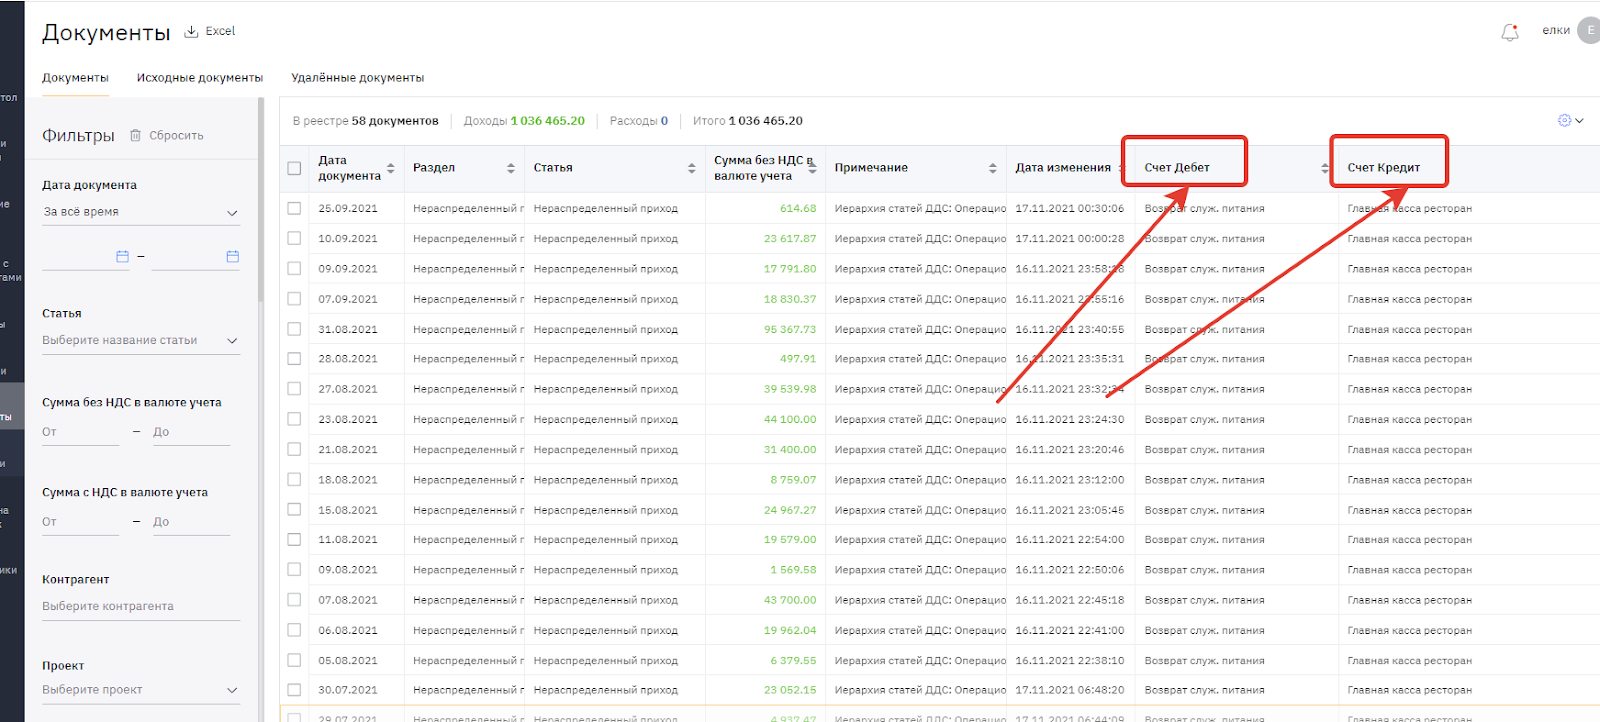Click the Выберите контрагента input field
Viewport: 1600px width, 722px height.
pyautogui.click(x=140, y=606)
